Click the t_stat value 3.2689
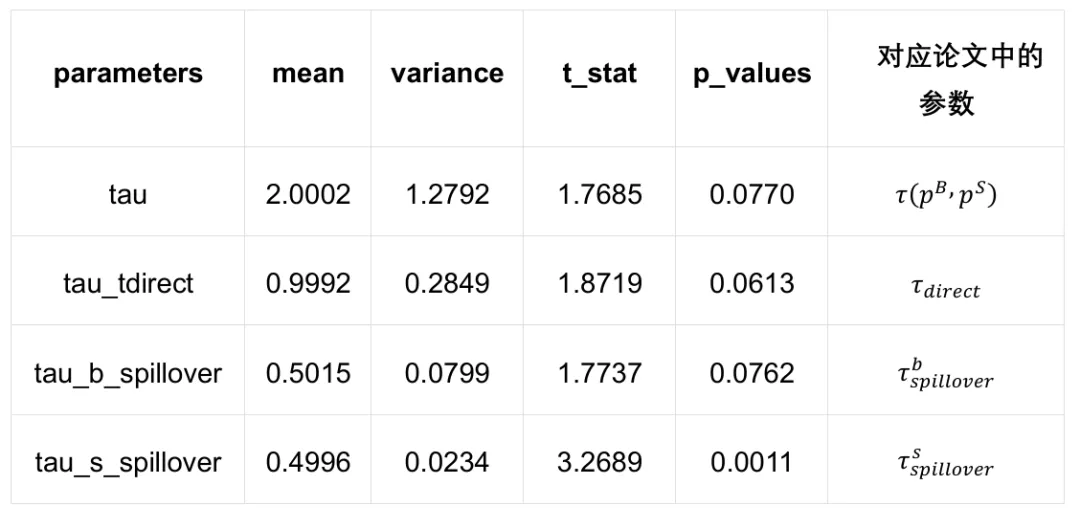Image resolution: width=1080 pixels, height=529 pixels. pyautogui.click(x=599, y=462)
